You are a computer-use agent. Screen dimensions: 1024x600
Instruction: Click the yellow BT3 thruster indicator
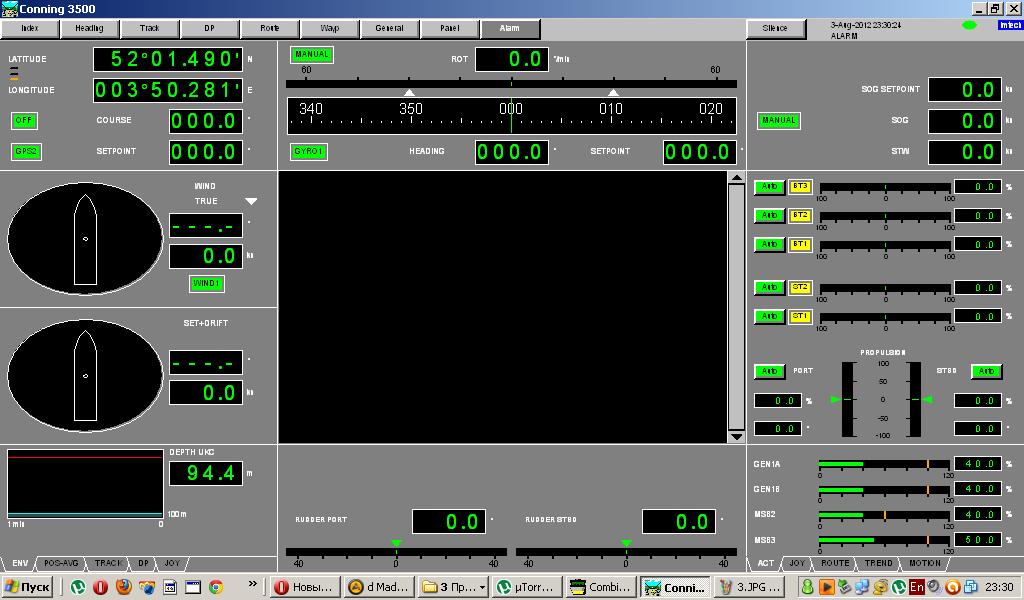[x=800, y=187]
